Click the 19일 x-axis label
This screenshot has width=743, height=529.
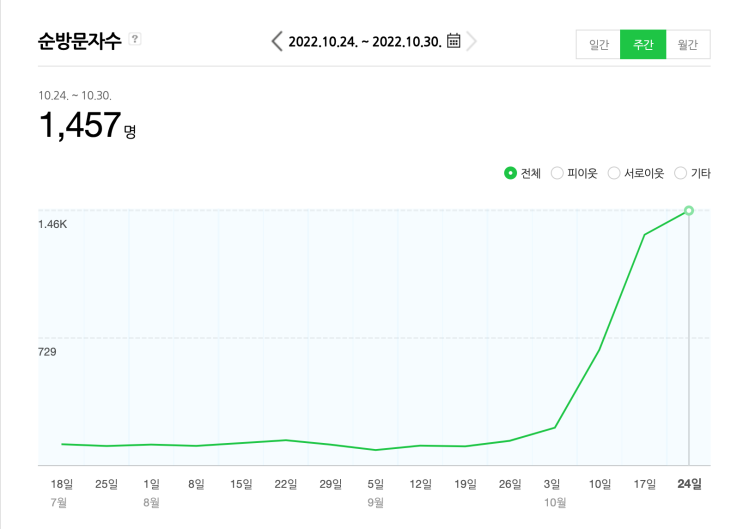tap(465, 484)
